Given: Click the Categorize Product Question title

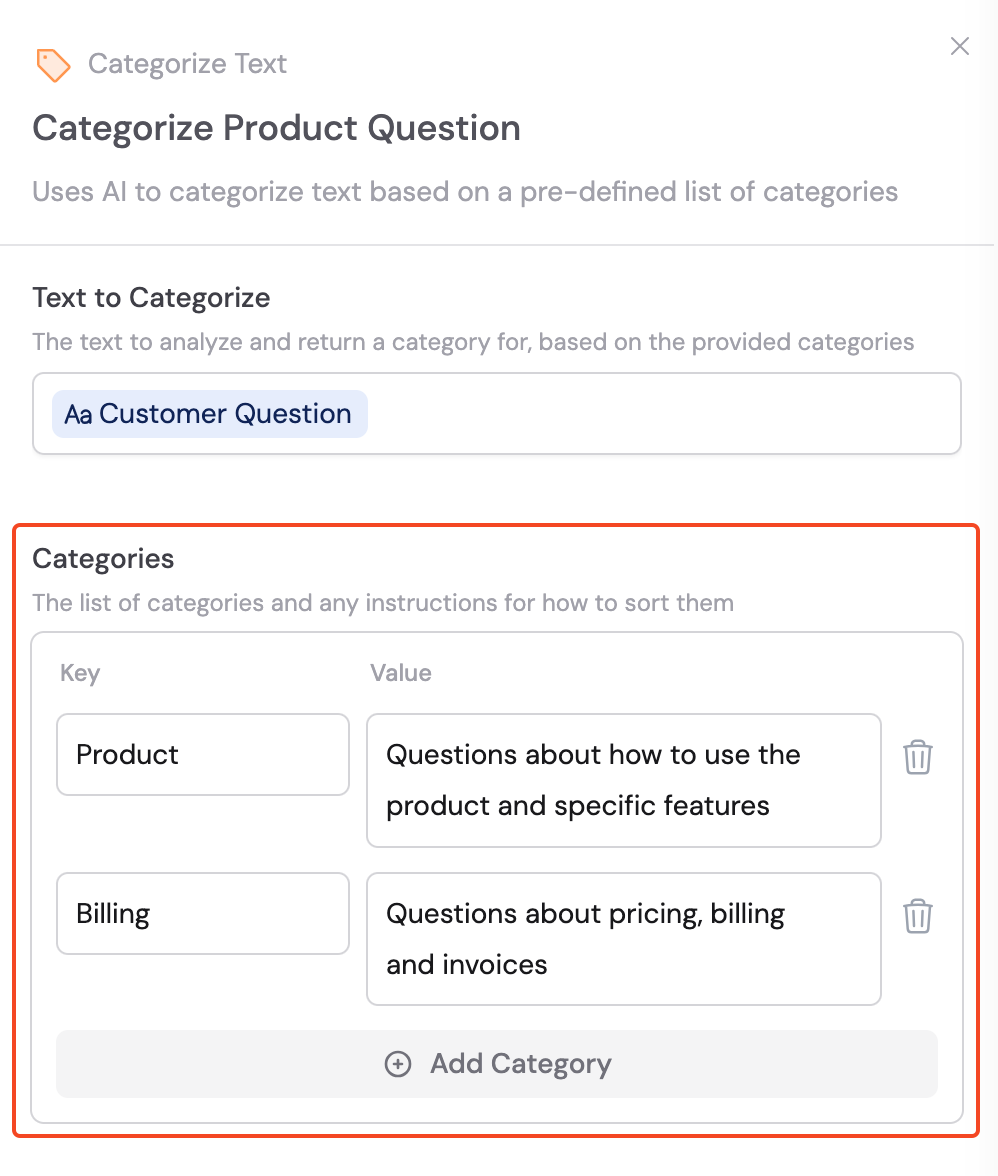Looking at the screenshot, I should pos(277,128).
